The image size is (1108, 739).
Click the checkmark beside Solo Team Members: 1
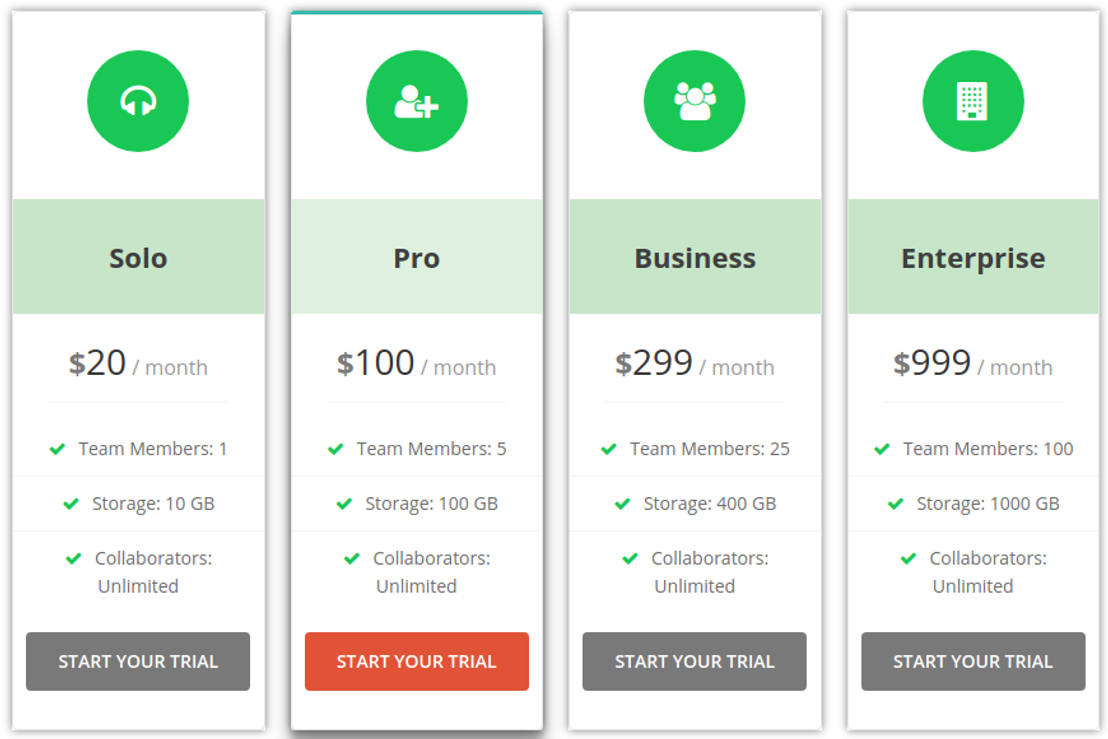58,449
